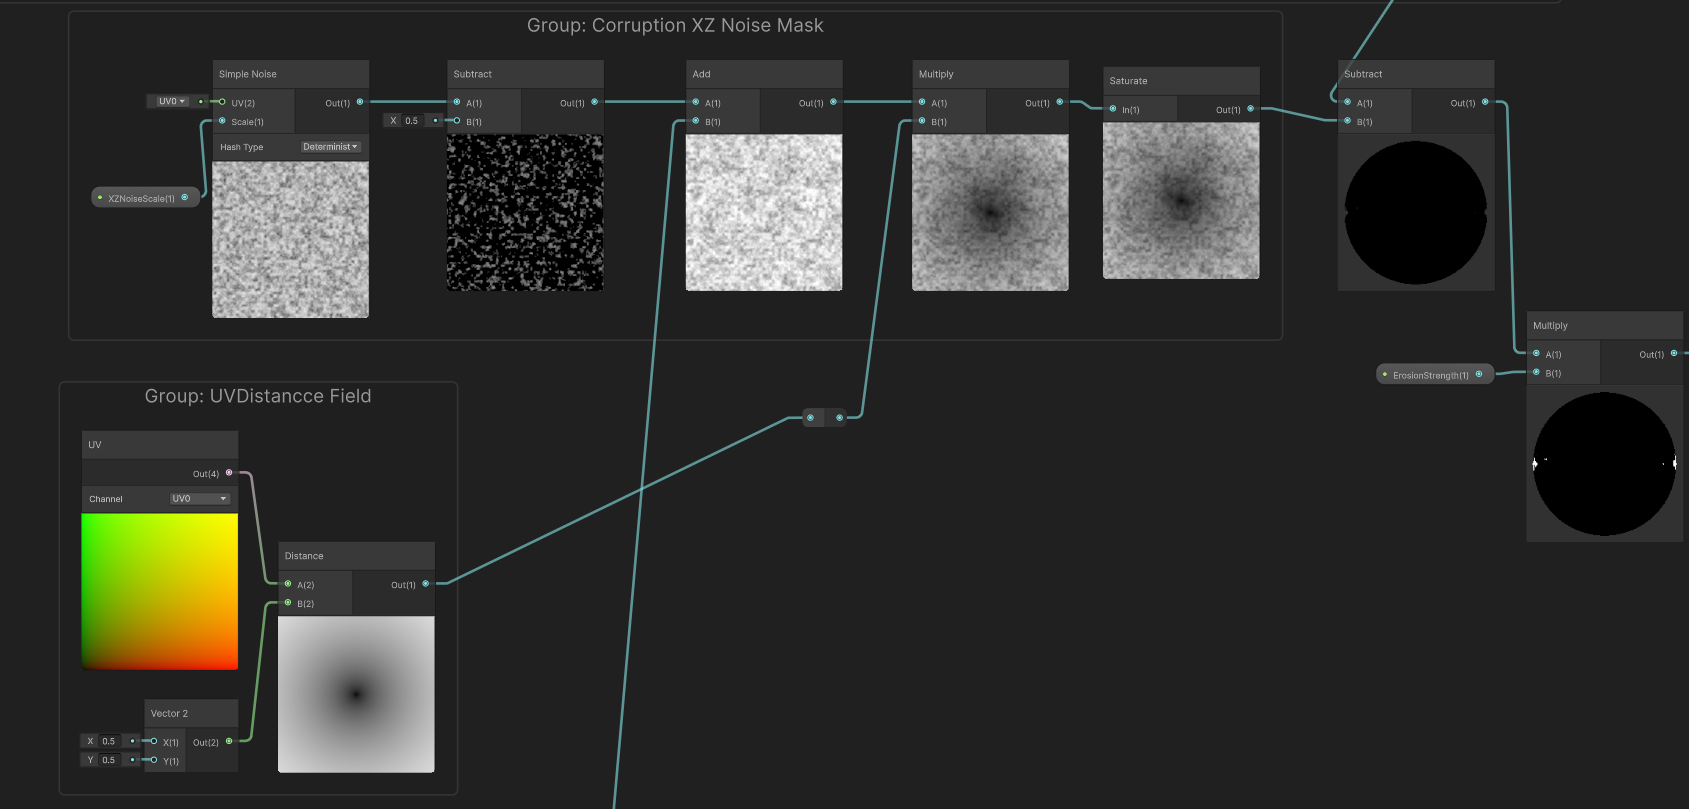Select the Saturate node header
The height and width of the screenshot is (809, 1689).
[1181, 81]
